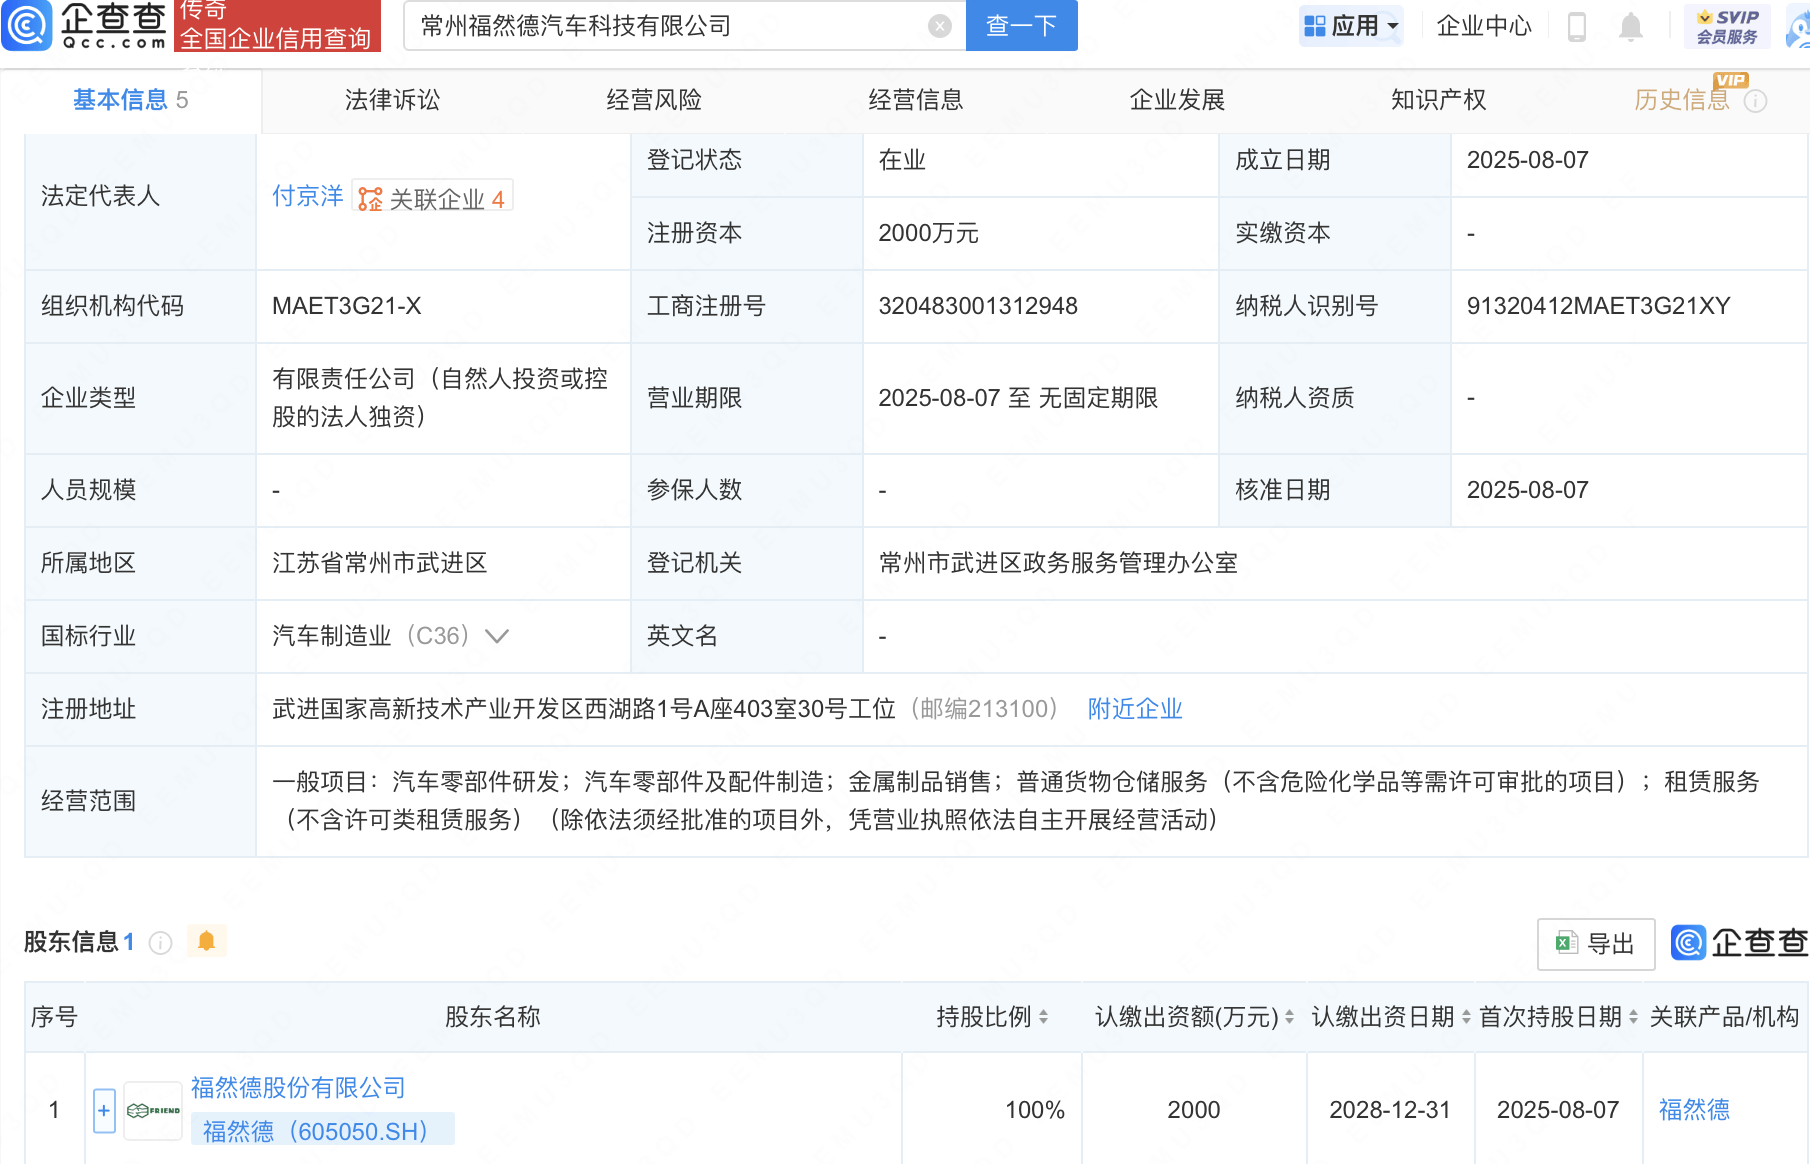Viewport: 1810px width, 1164px height.
Task: Open the mobile app phone icon
Action: (1577, 26)
